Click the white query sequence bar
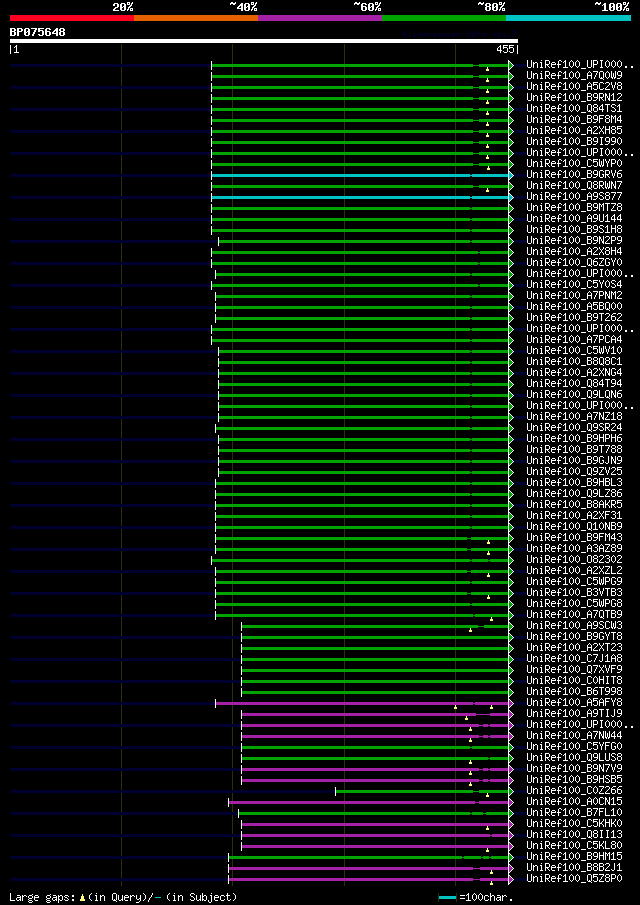Image resolution: width=640 pixels, height=905 pixels. [264, 41]
